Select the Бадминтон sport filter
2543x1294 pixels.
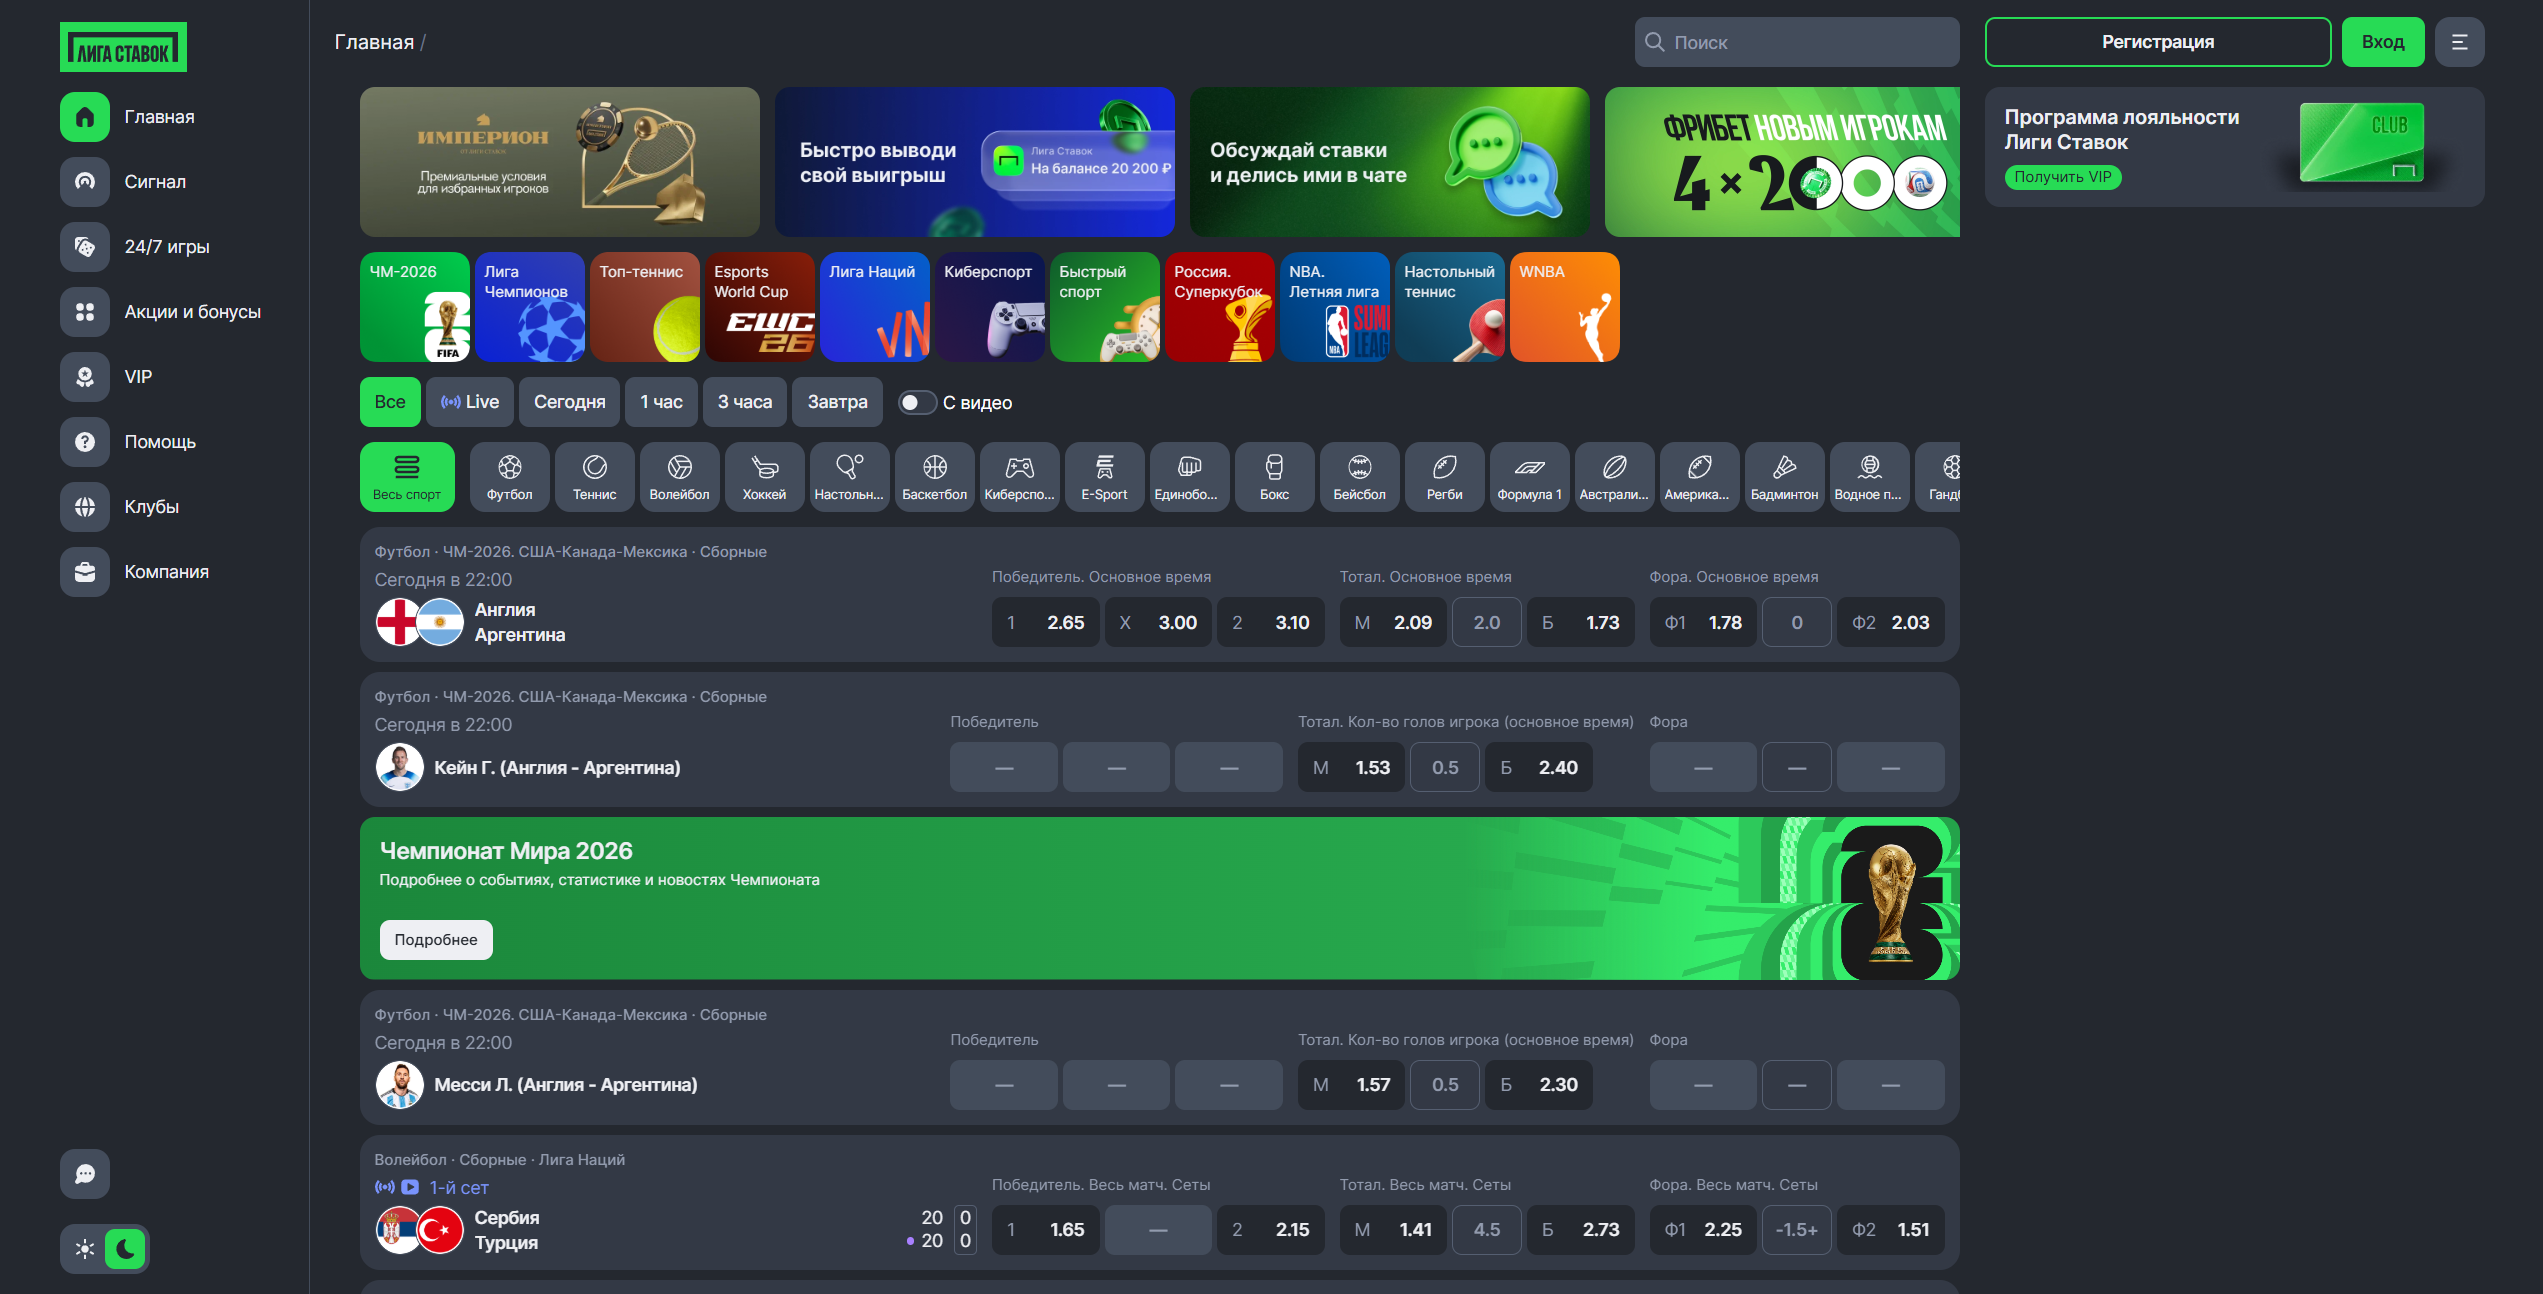coord(1785,477)
